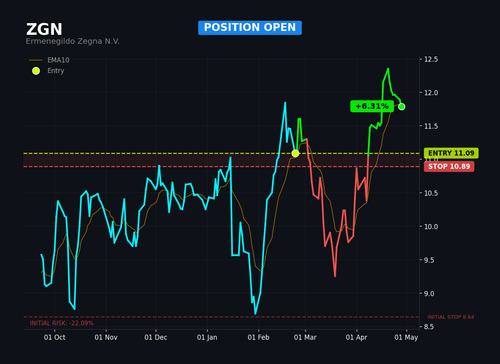Click the 10.5 price axis value
Image resolution: width=500 pixels, height=364 pixels.
431,193
